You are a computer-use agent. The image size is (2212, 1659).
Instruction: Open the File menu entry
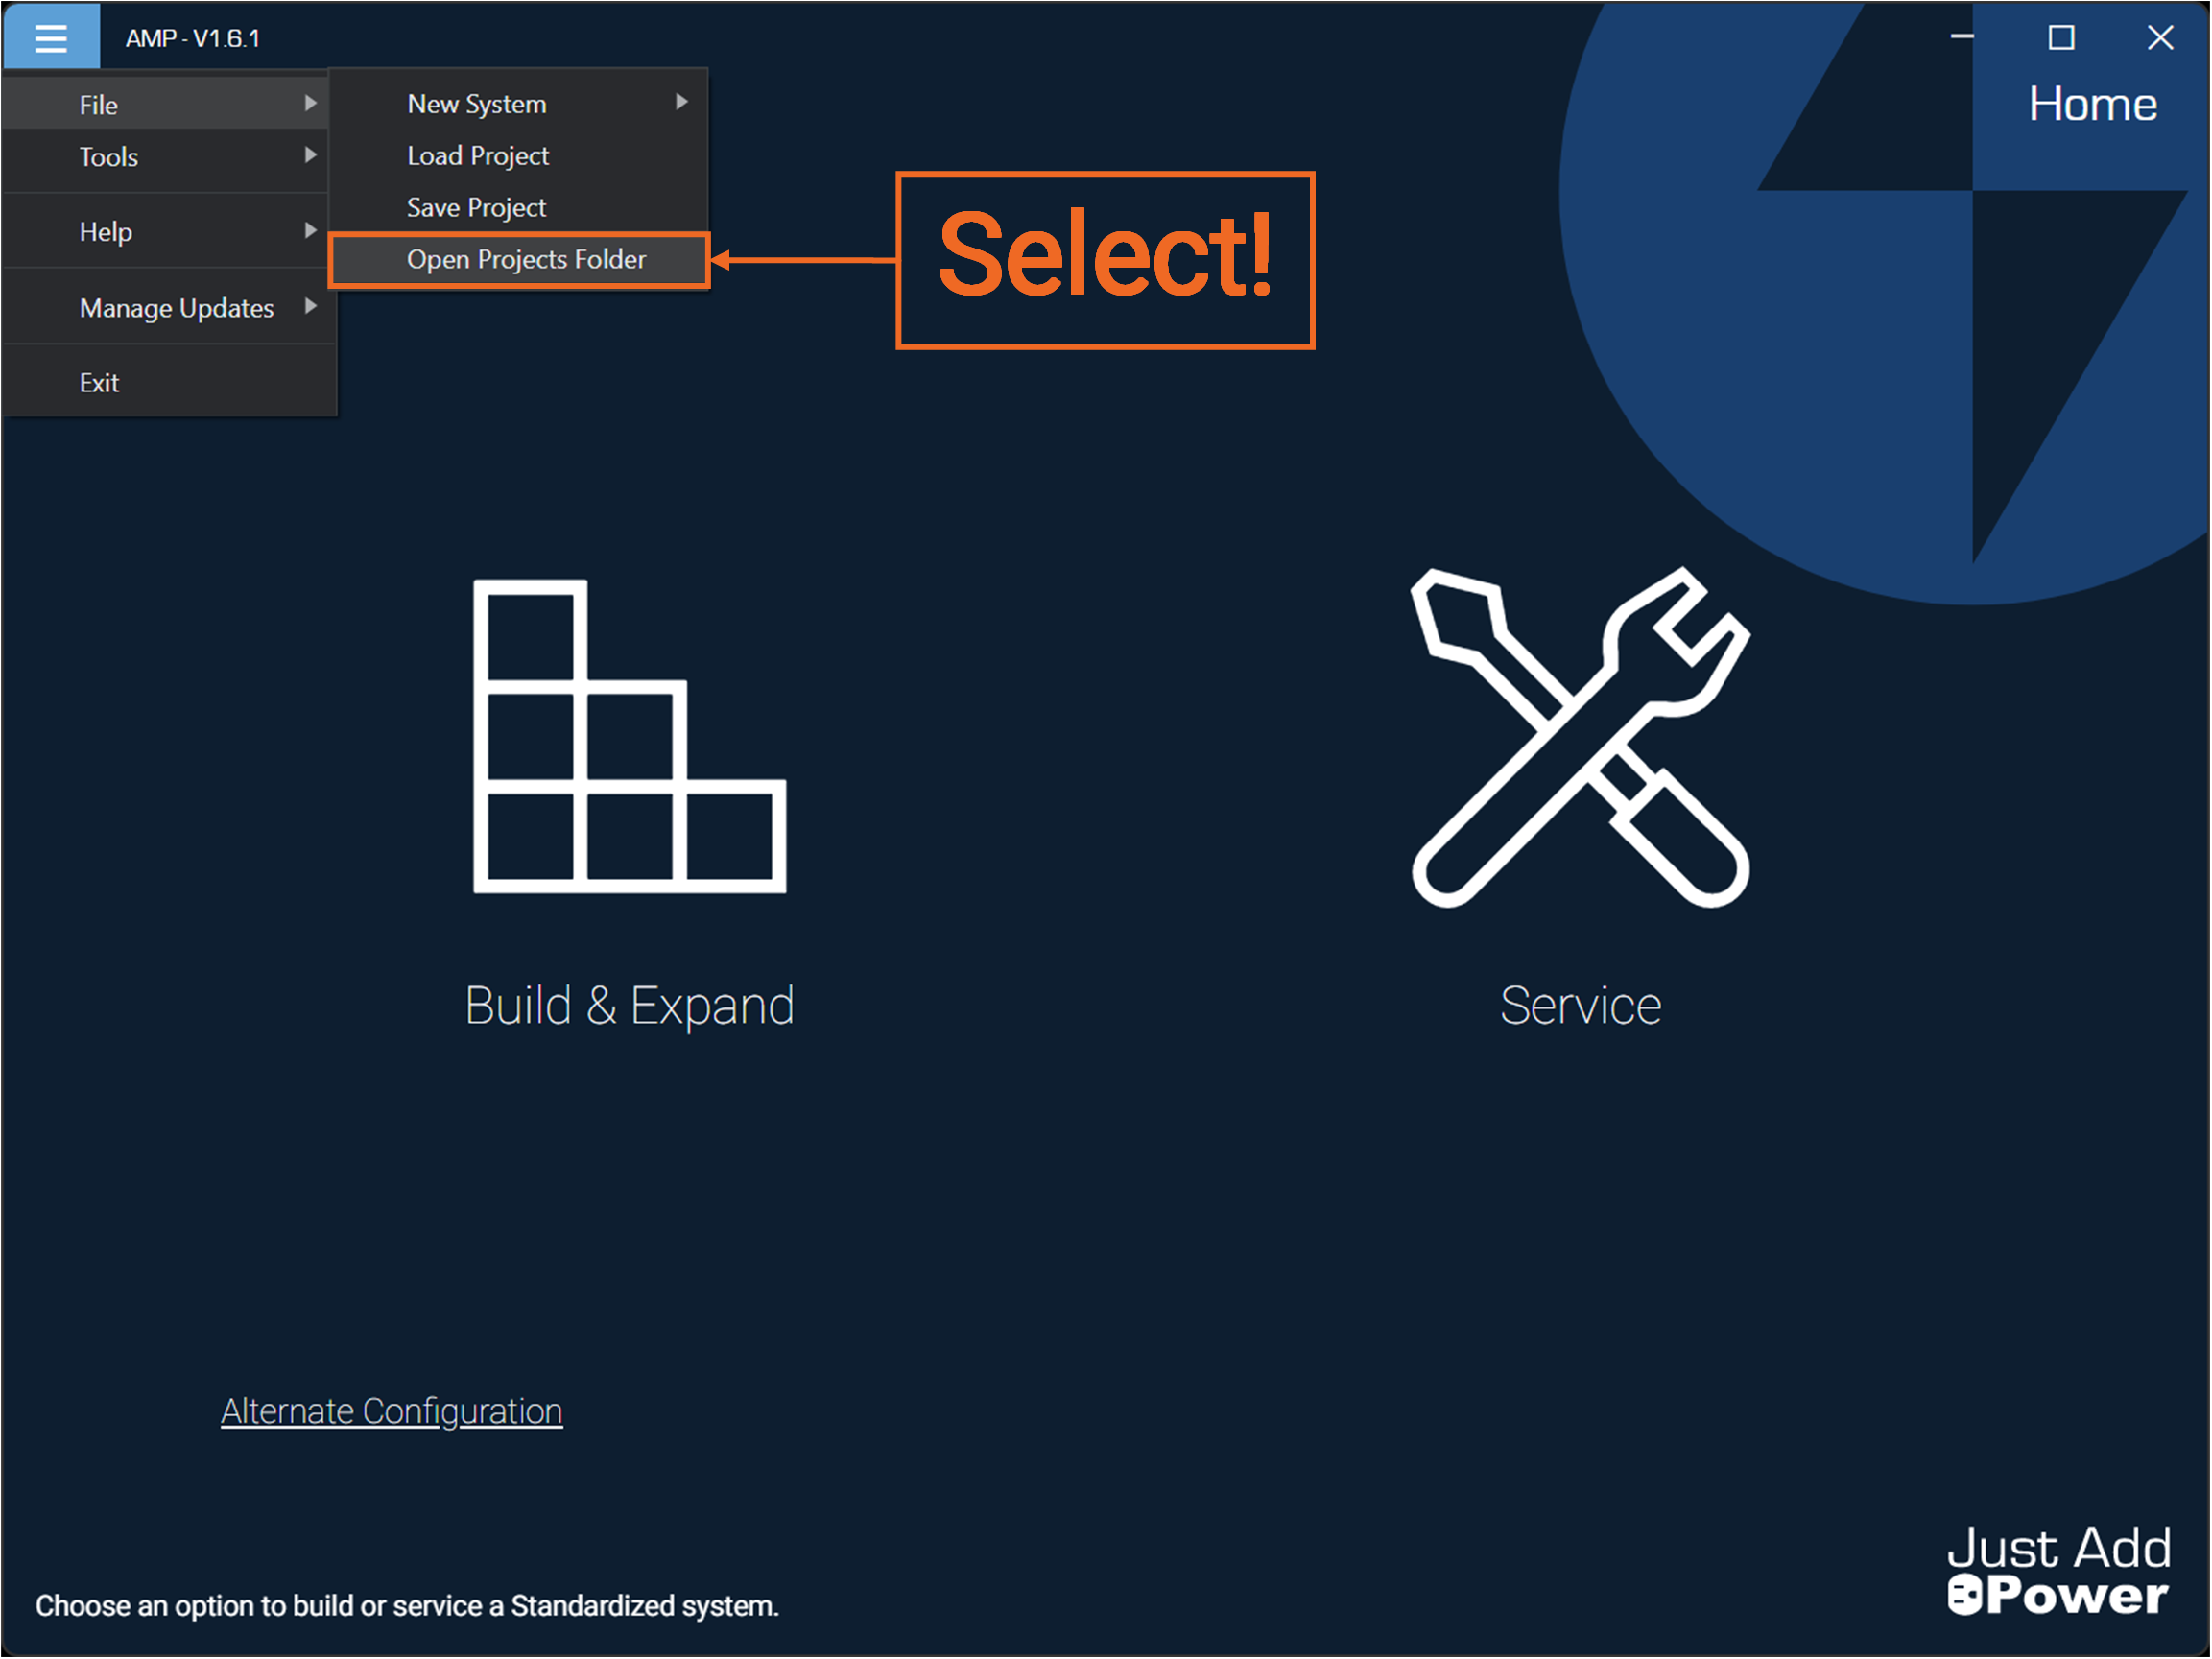click(x=99, y=105)
